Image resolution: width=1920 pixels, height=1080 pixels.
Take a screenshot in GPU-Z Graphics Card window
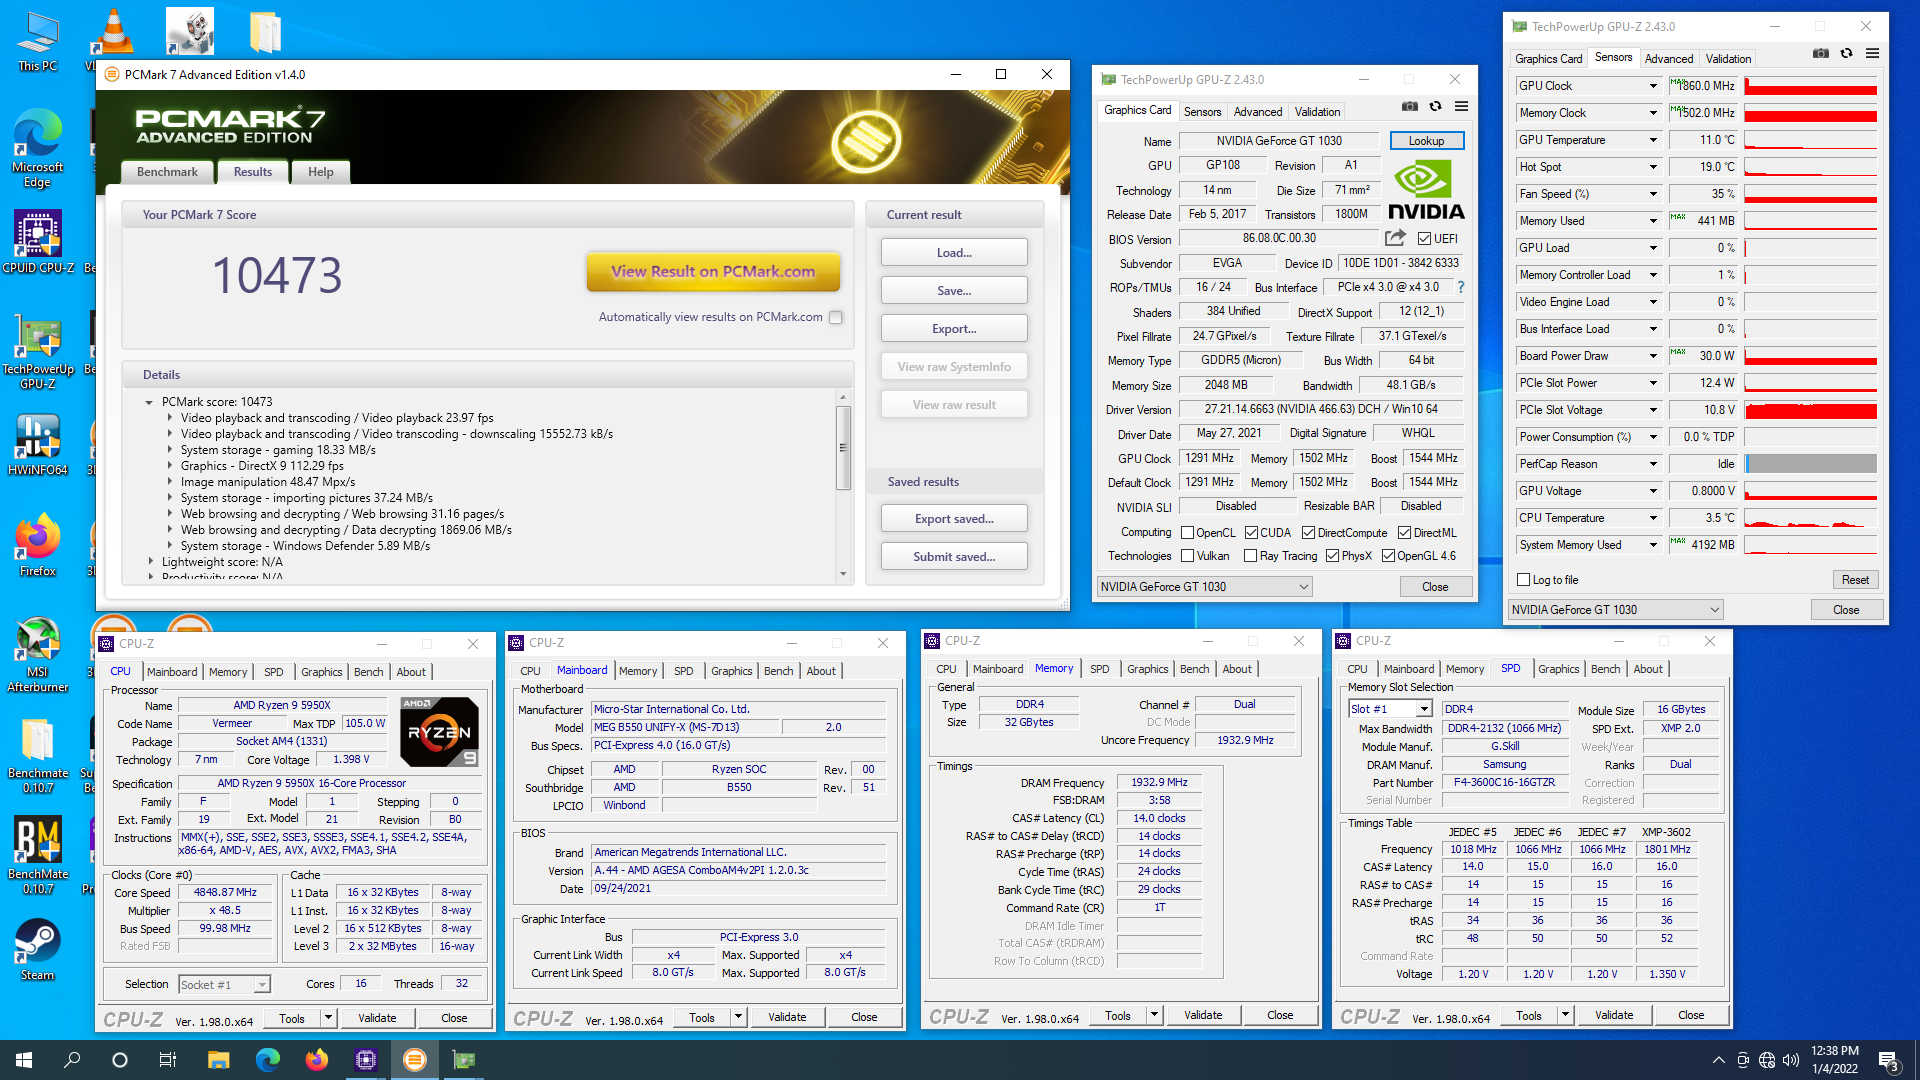click(x=1409, y=107)
